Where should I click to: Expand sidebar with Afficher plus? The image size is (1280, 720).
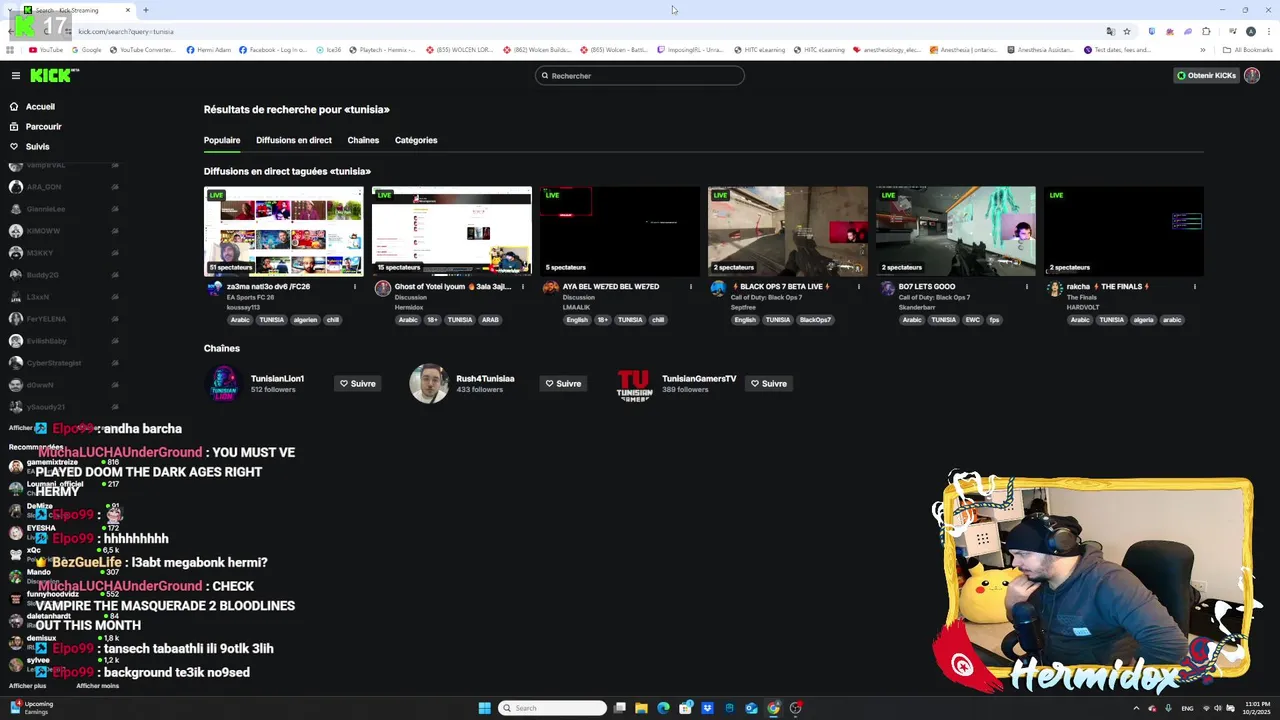[x=27, y=686]
